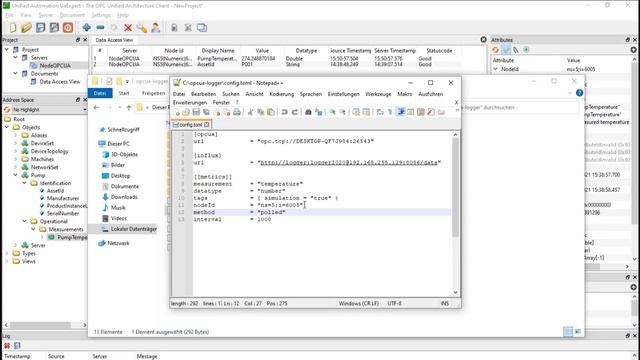Expand the Machines folder in Address Space

[16, 159]
